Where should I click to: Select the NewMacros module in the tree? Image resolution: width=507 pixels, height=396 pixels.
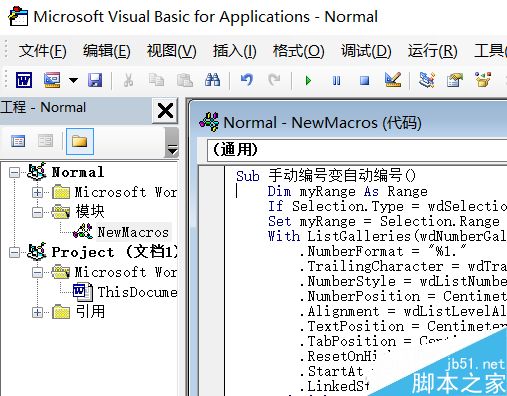click(133, 232)
